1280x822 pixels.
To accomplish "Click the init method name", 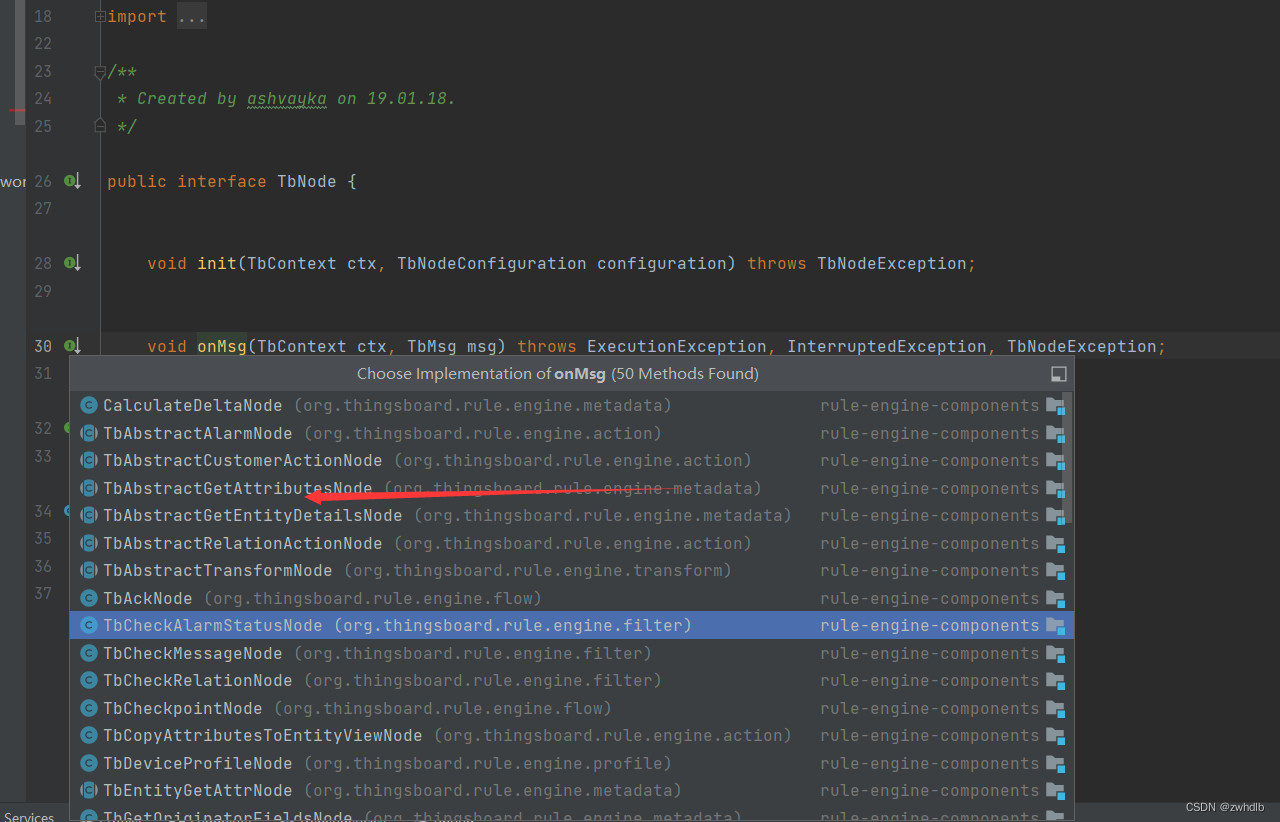I will pos(217,264).
